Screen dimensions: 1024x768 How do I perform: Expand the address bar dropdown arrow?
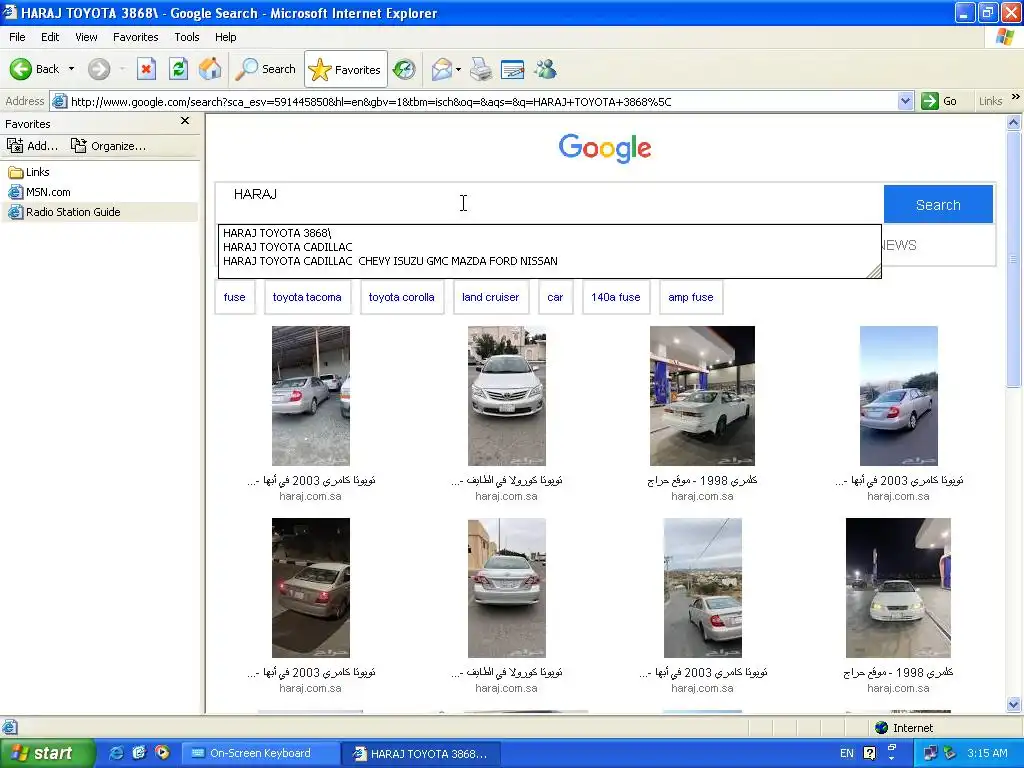(x=905, y=101)
